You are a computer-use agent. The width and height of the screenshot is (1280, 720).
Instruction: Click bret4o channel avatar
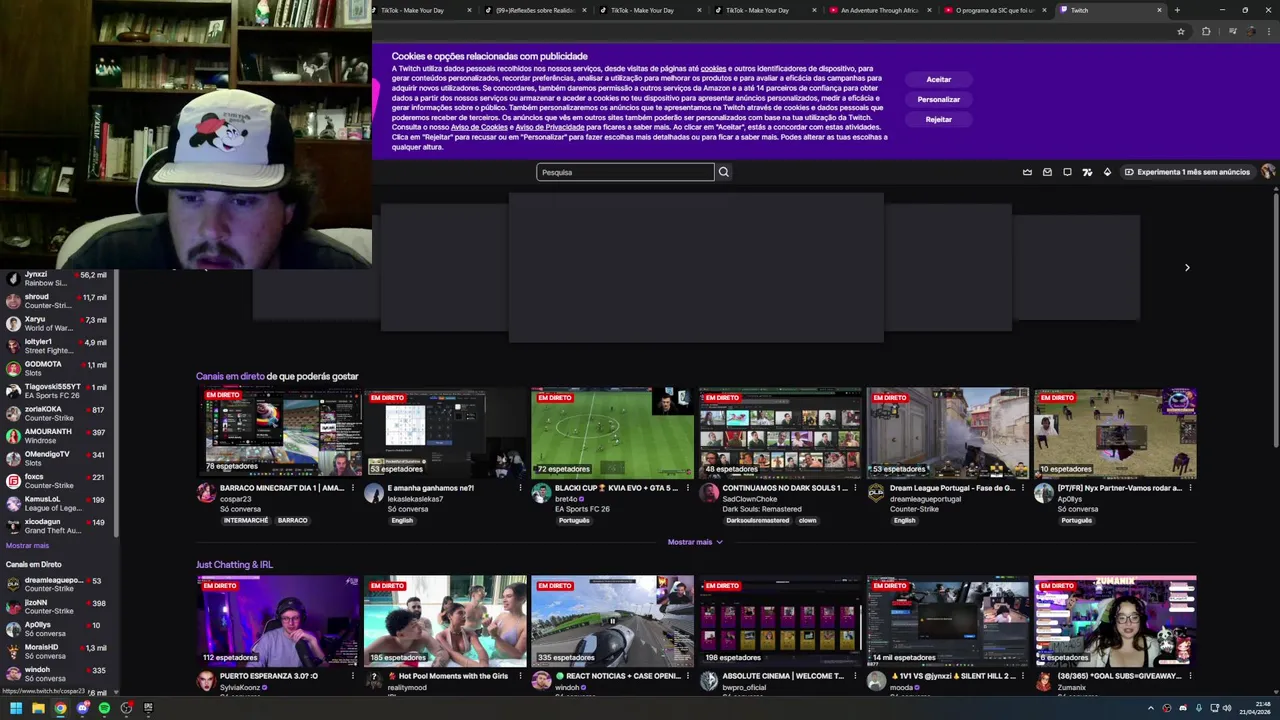pos(541,493)
